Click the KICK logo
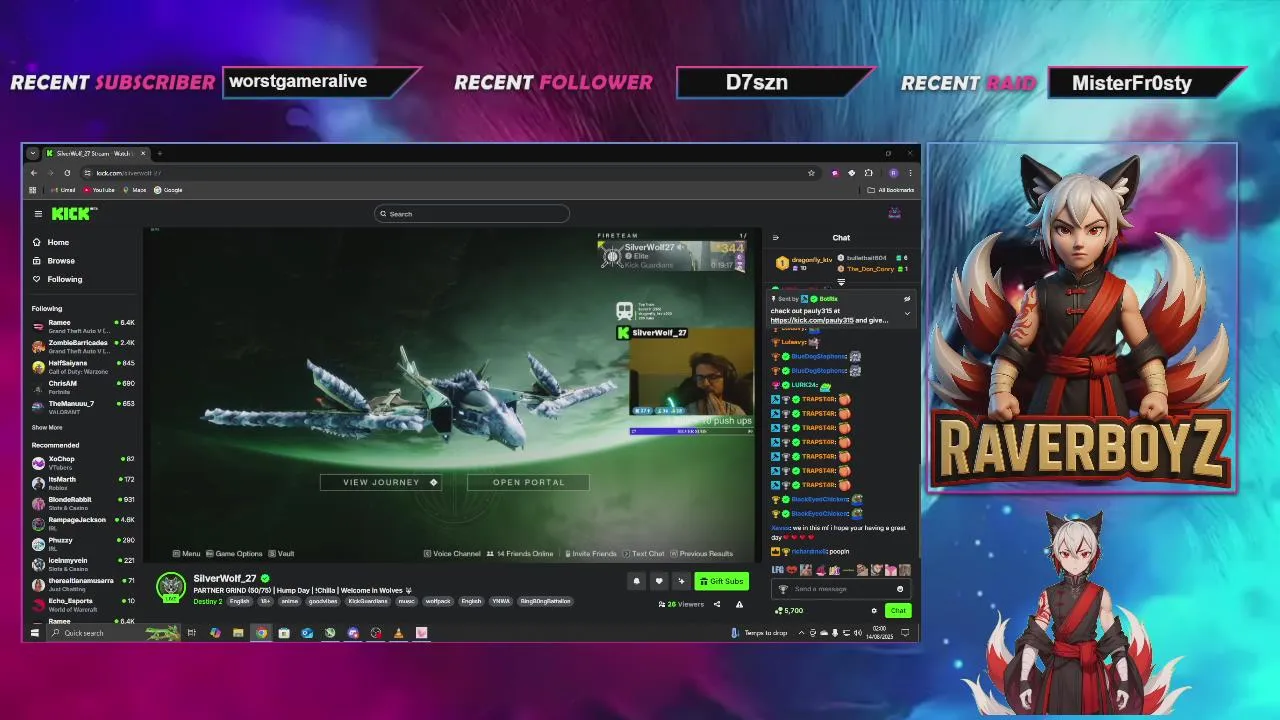 (73, 213)
